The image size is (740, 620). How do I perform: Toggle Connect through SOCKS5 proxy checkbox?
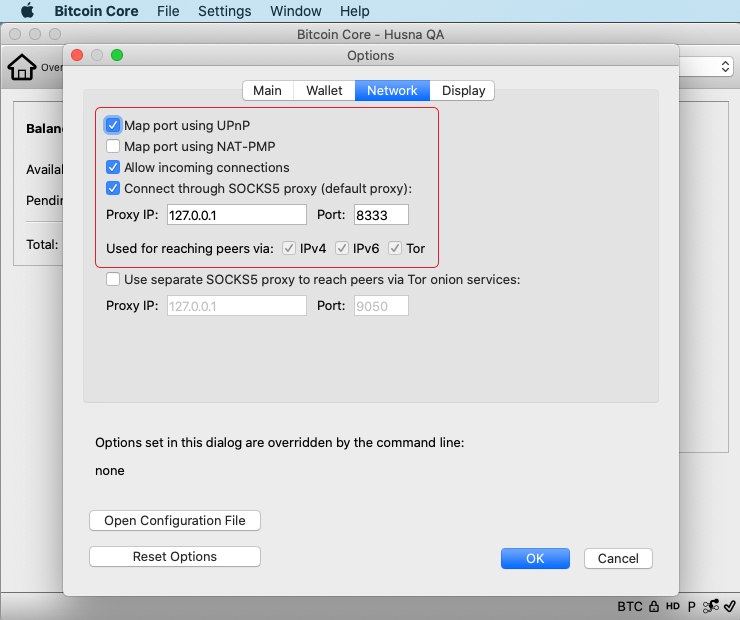113,188
